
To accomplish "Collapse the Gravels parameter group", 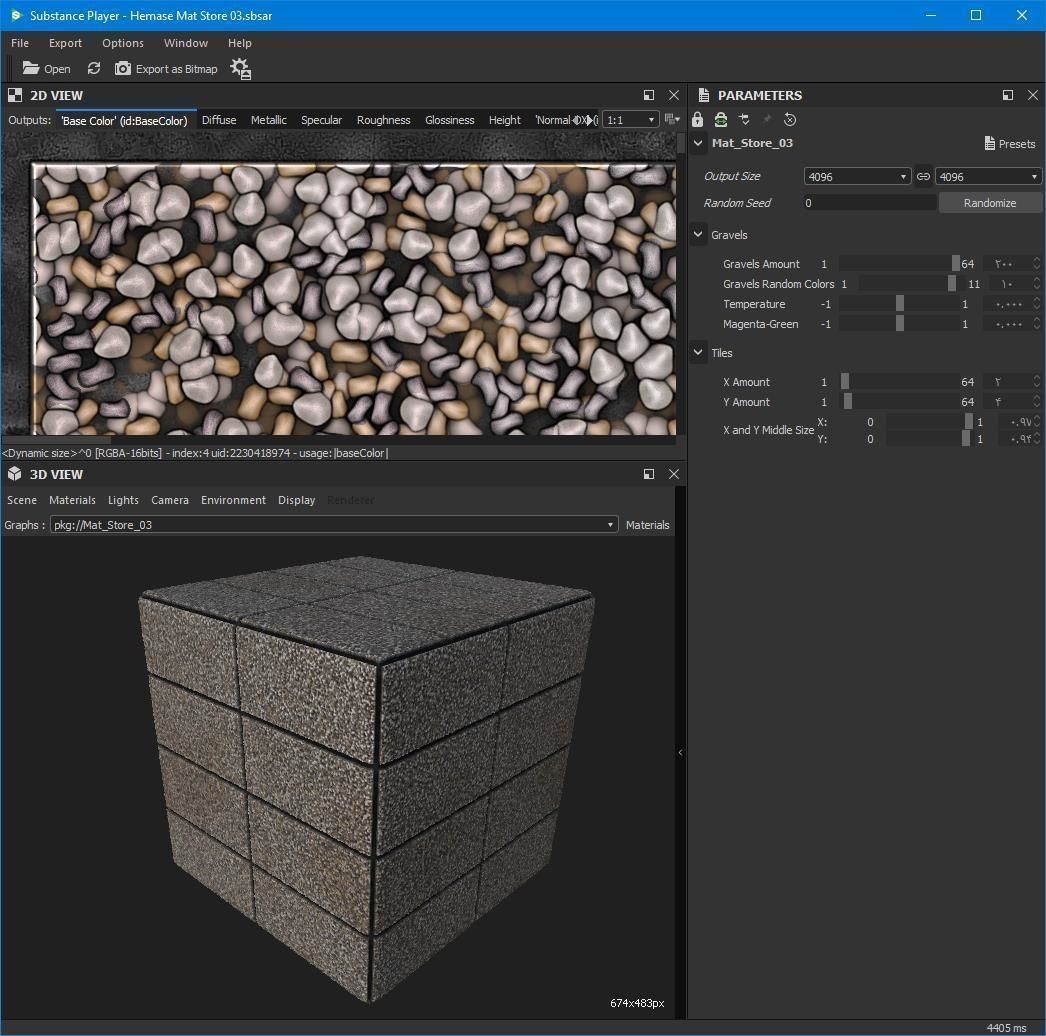I will 698,235.
